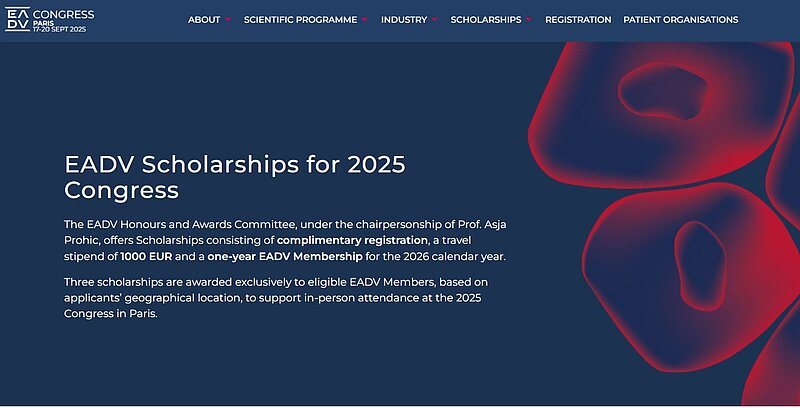Click the Paris 17-20 Sept 2025 date text
The height and width of the screenshot is (408, 800).
(x=62, y=26)
